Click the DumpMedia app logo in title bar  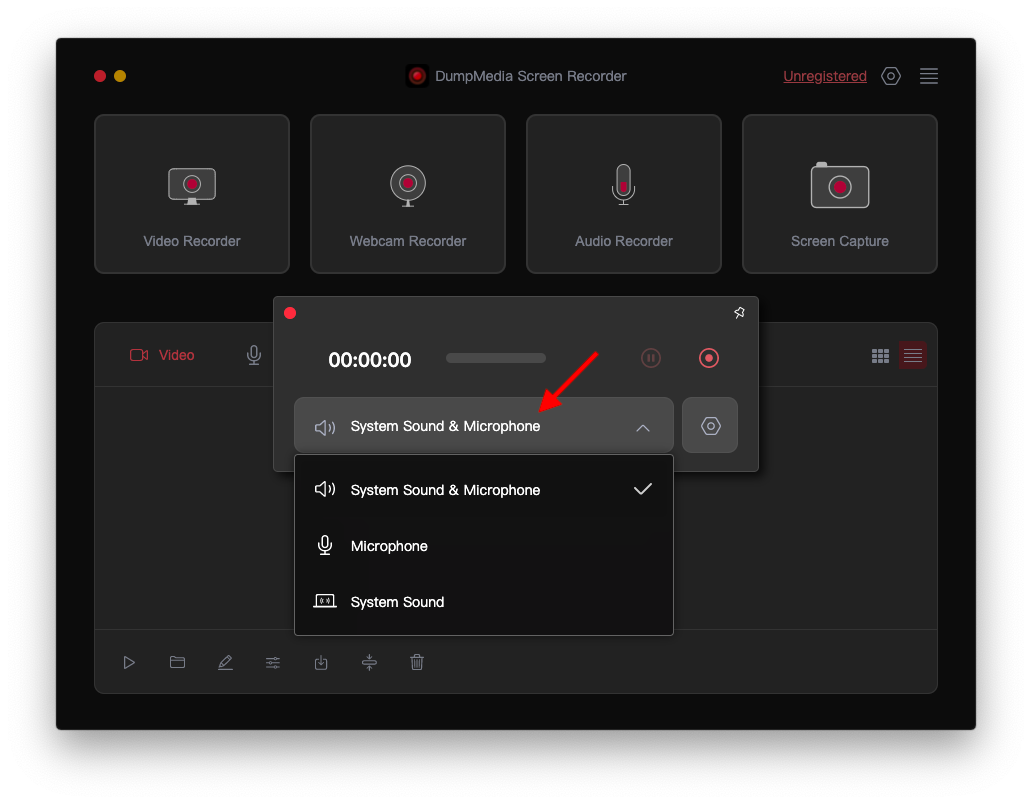[x=417, y=76]
